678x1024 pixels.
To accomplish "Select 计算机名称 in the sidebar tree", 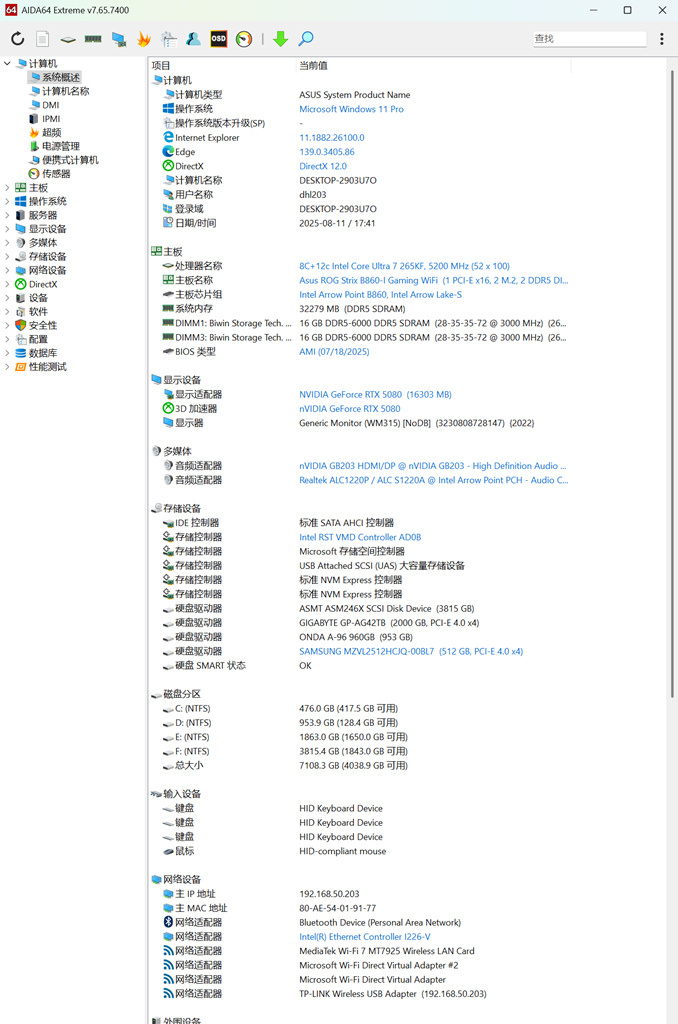I will click(65, 91).
